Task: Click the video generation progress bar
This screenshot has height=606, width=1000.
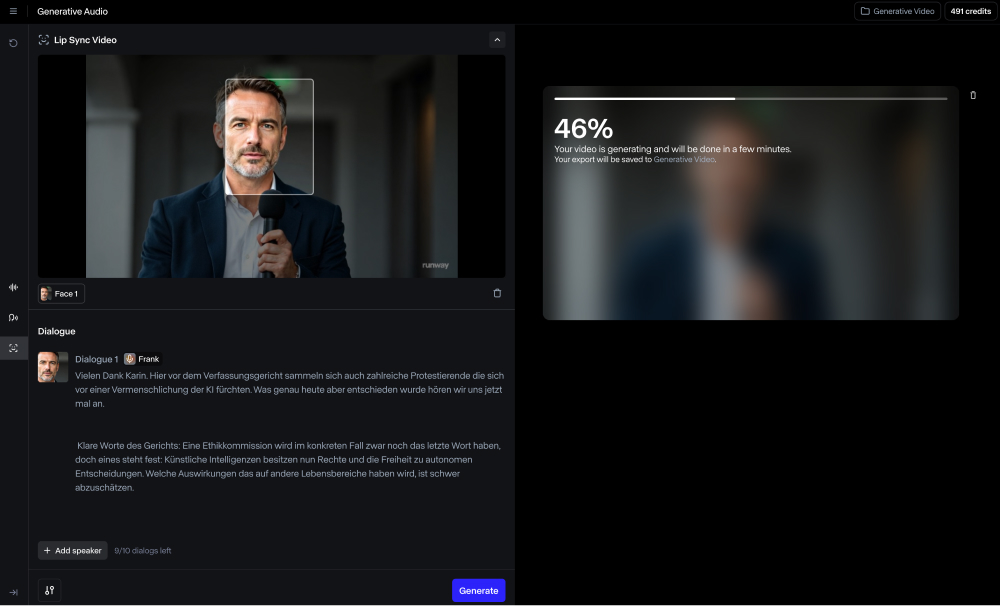Action: (750, 99)
